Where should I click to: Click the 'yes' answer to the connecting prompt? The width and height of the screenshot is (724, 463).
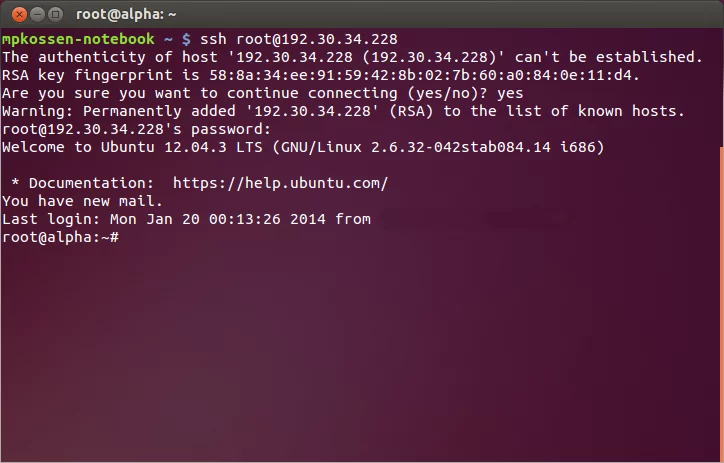(510, 94)
